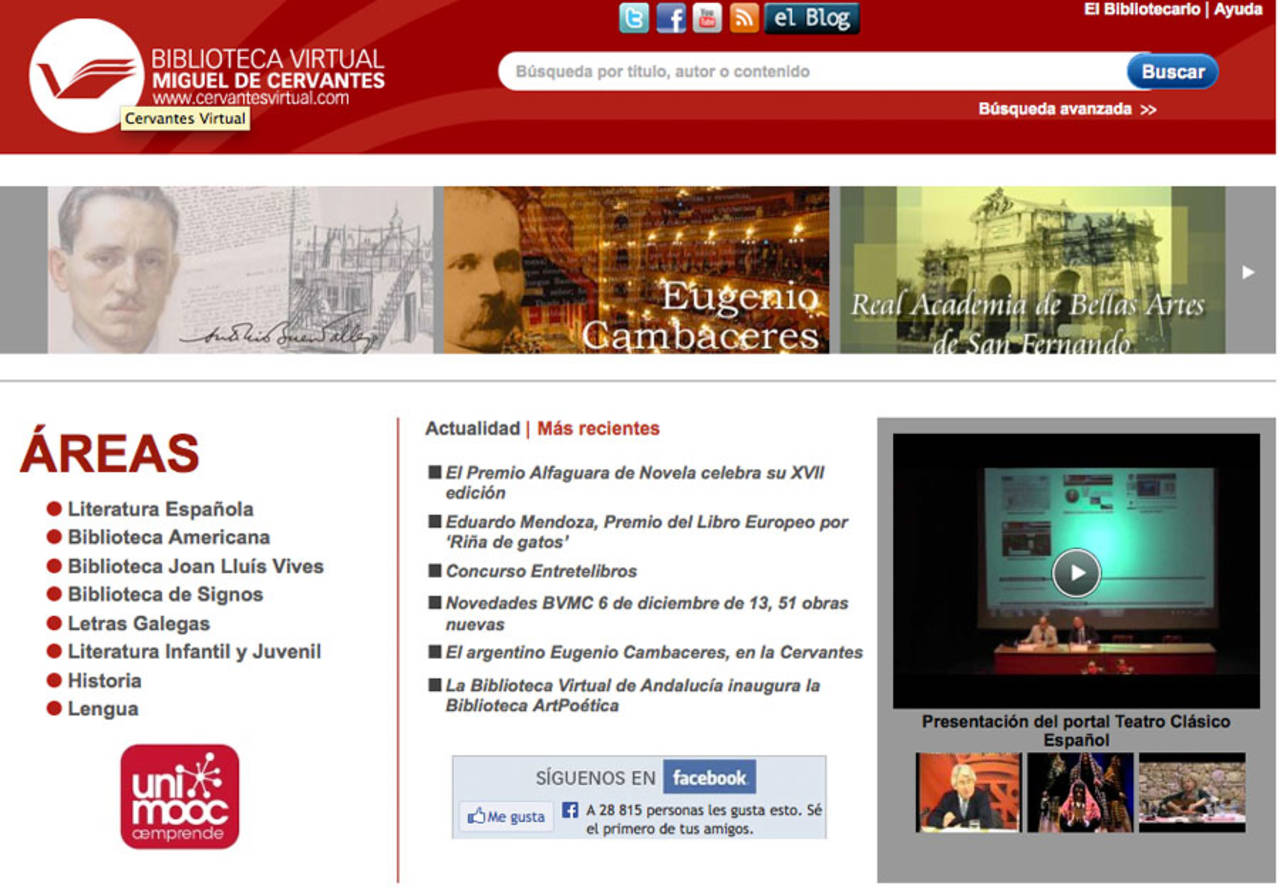The height and width of the screenshot is (896, 1280).
Task: Expand Búsqueda avanzada options
Action: point(1066,109)
